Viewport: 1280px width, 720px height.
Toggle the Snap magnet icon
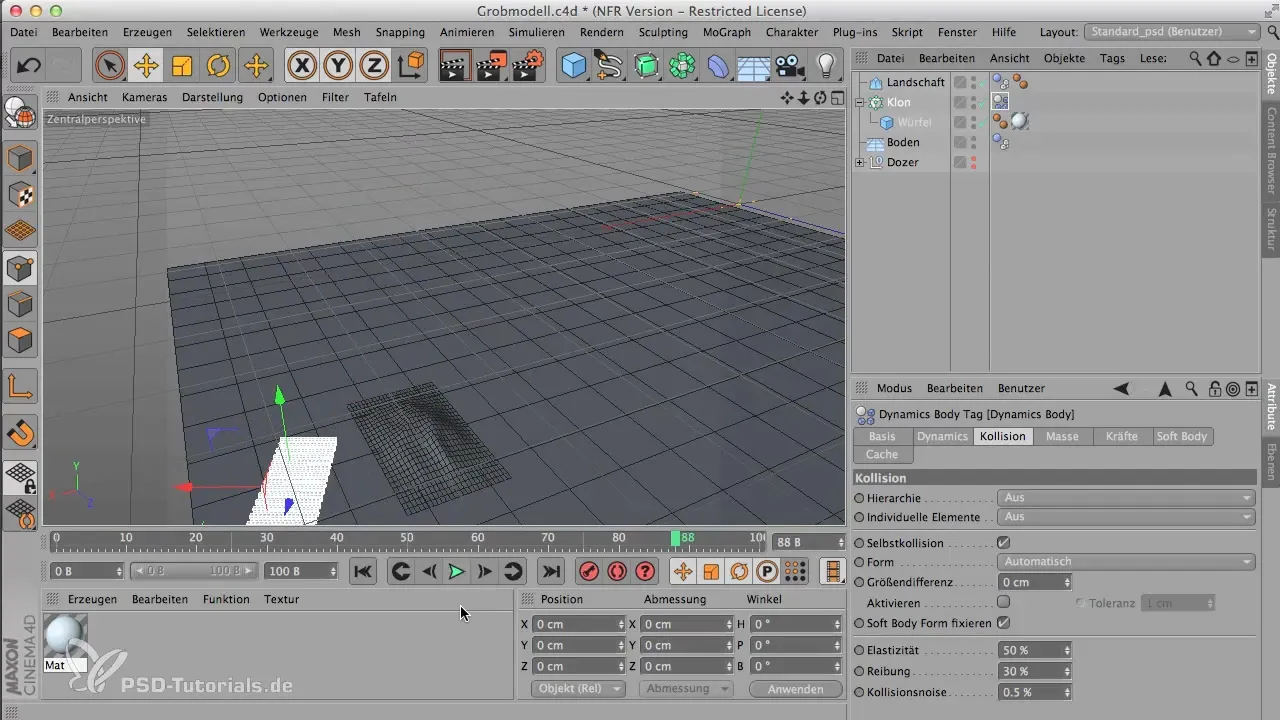(x=20, y=432)
